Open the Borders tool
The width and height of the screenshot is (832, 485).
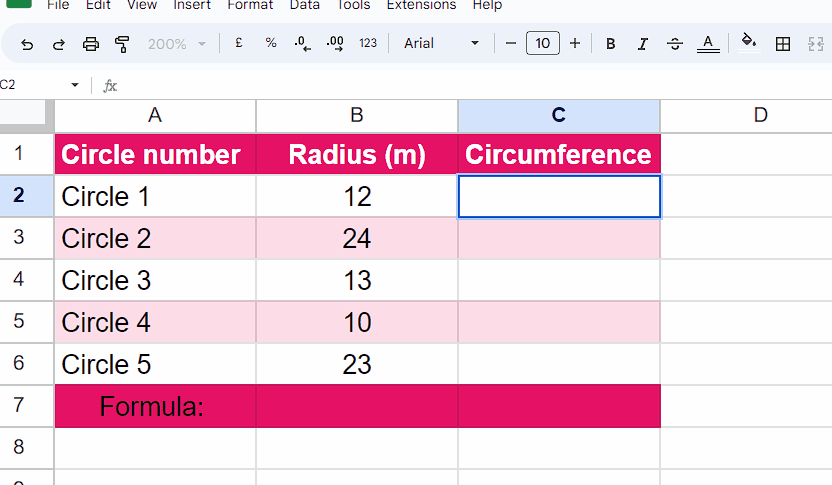point(783,44)
